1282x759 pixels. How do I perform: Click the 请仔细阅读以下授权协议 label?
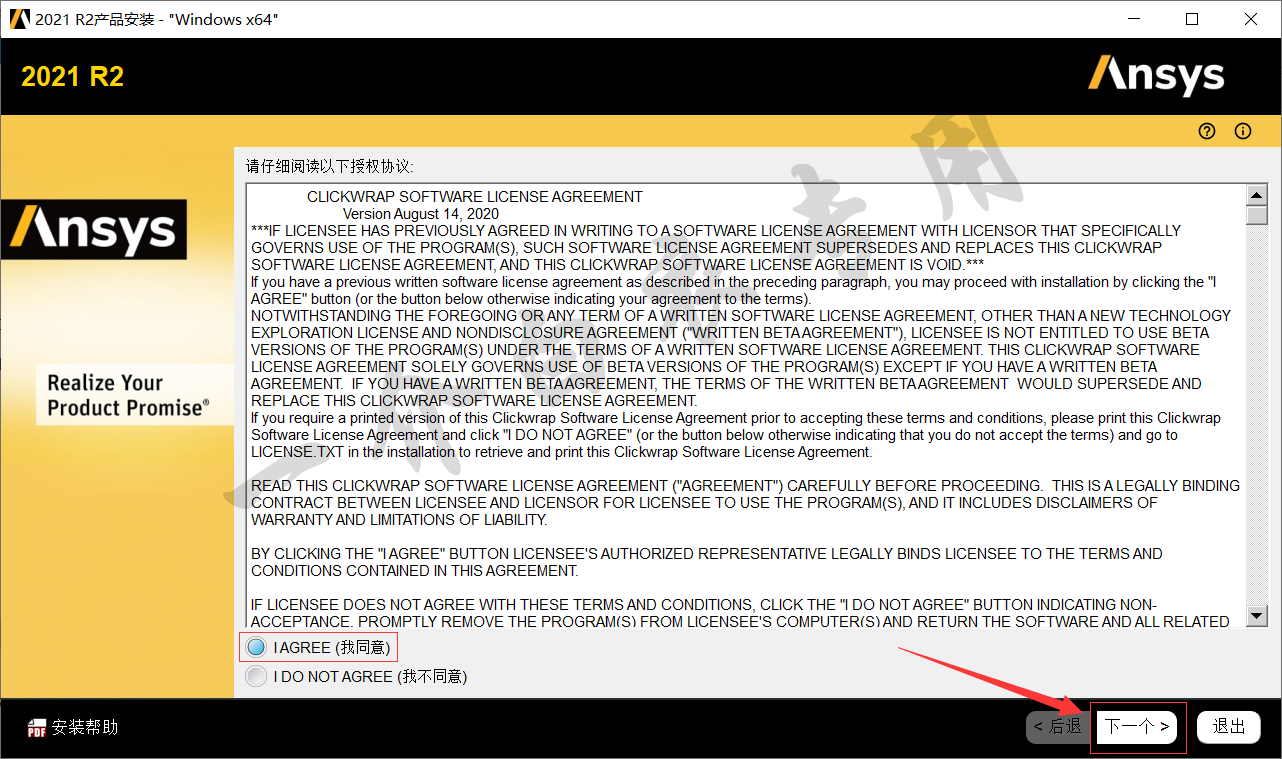pyautogui.click(x=330, y=166)
